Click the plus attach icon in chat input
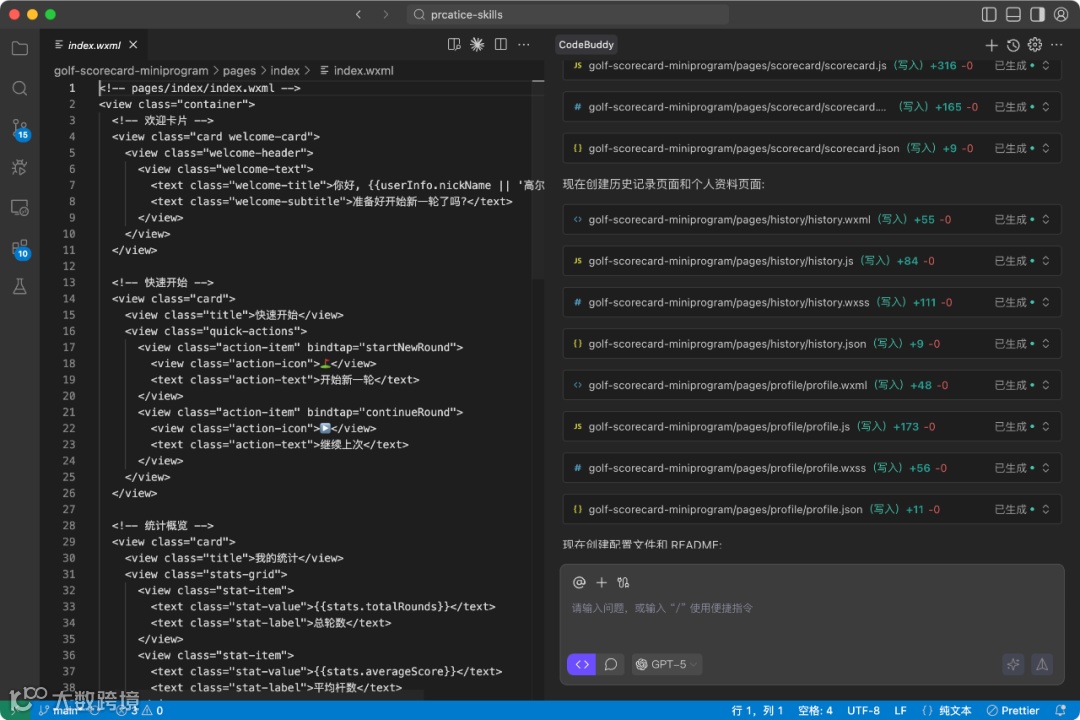This screenshot has width=1080, height=720. click(601, 583)
